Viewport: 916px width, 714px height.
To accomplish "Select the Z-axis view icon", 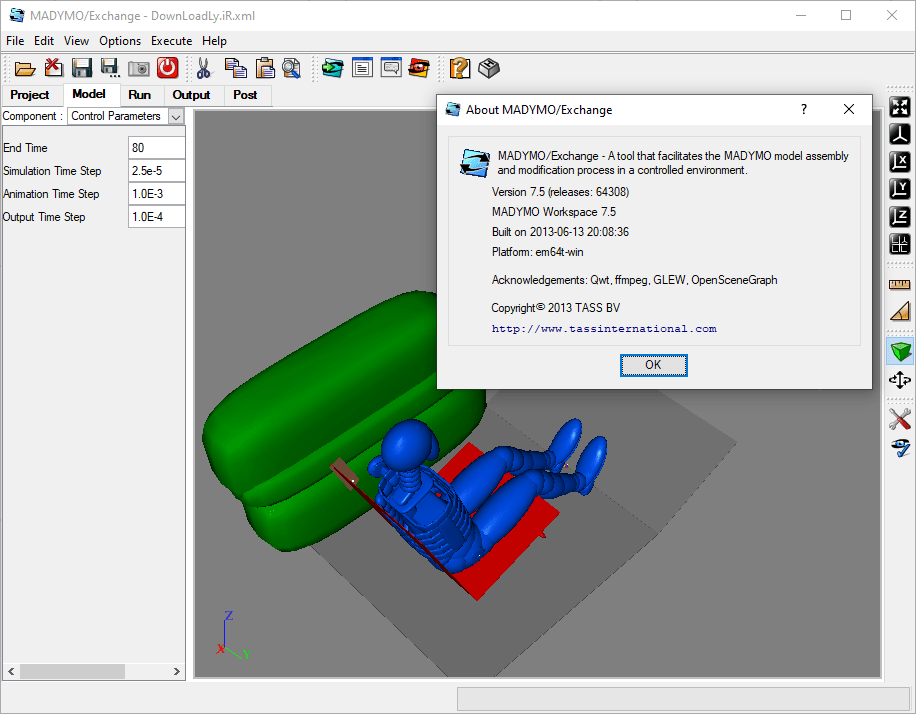I will (x=899, y=215).
